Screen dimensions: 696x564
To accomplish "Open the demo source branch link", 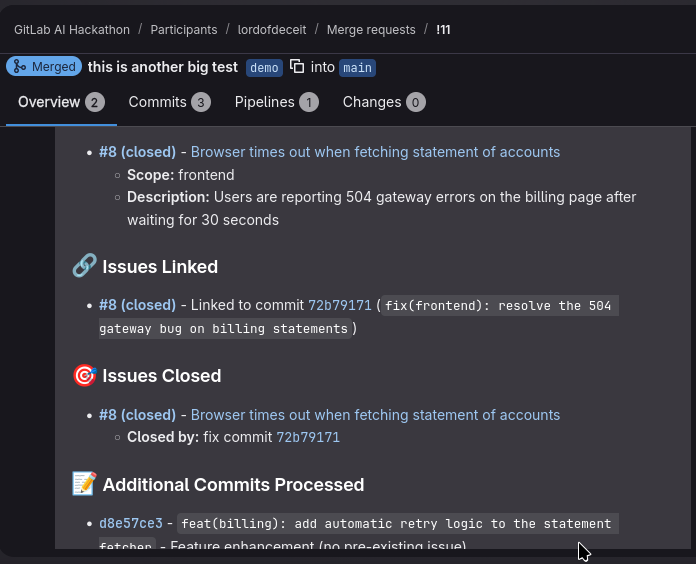I will tap(265, 68).
